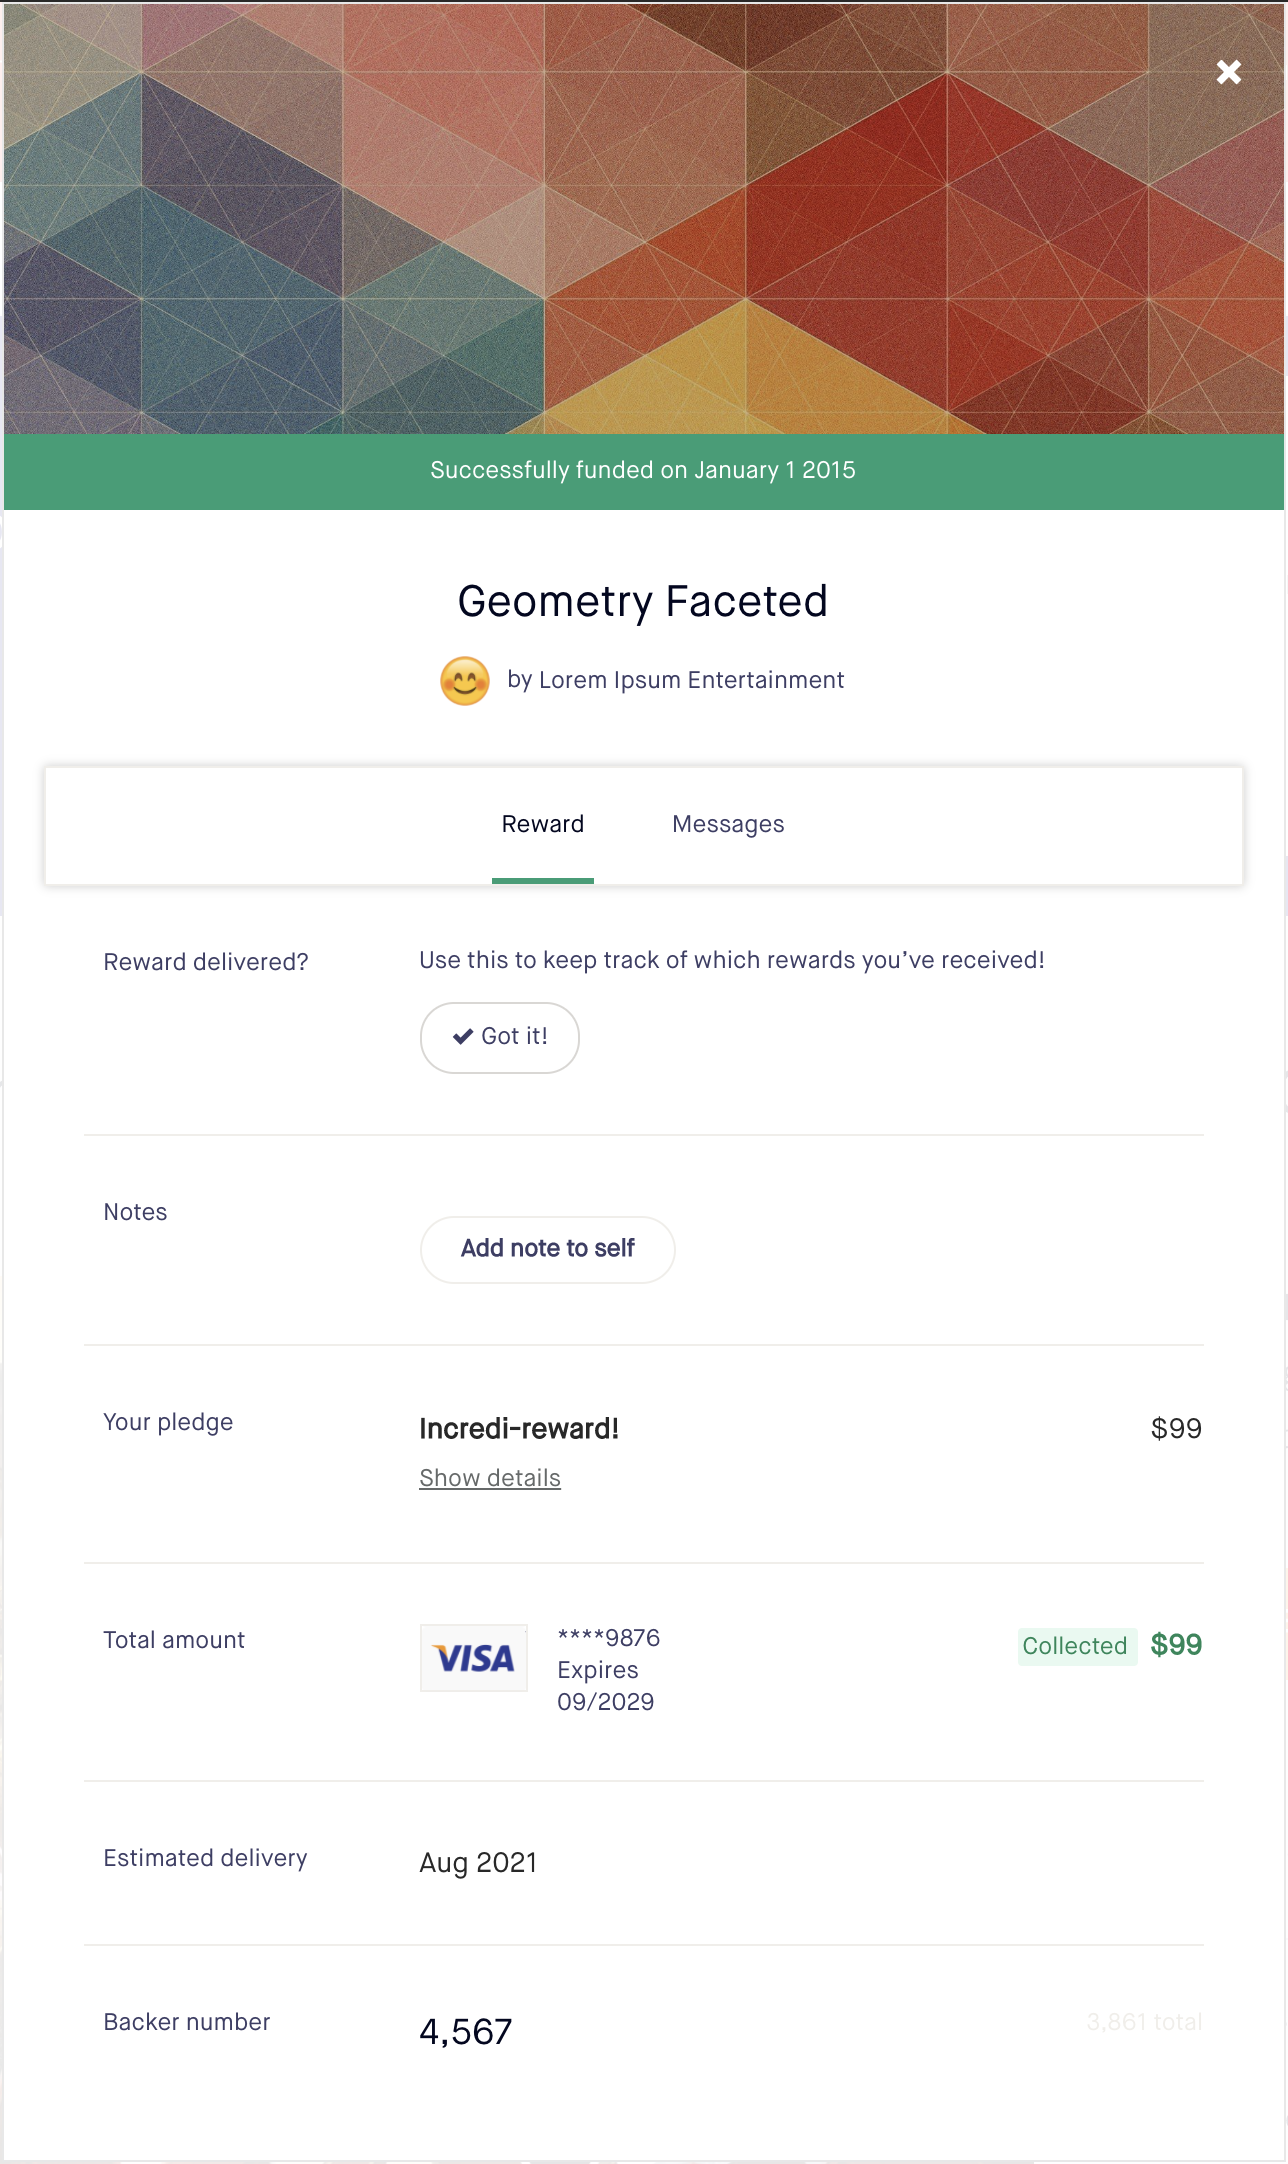Click the smiley creator avatar
Screen dimensions: 1288x2164
(x=465, y=681)
